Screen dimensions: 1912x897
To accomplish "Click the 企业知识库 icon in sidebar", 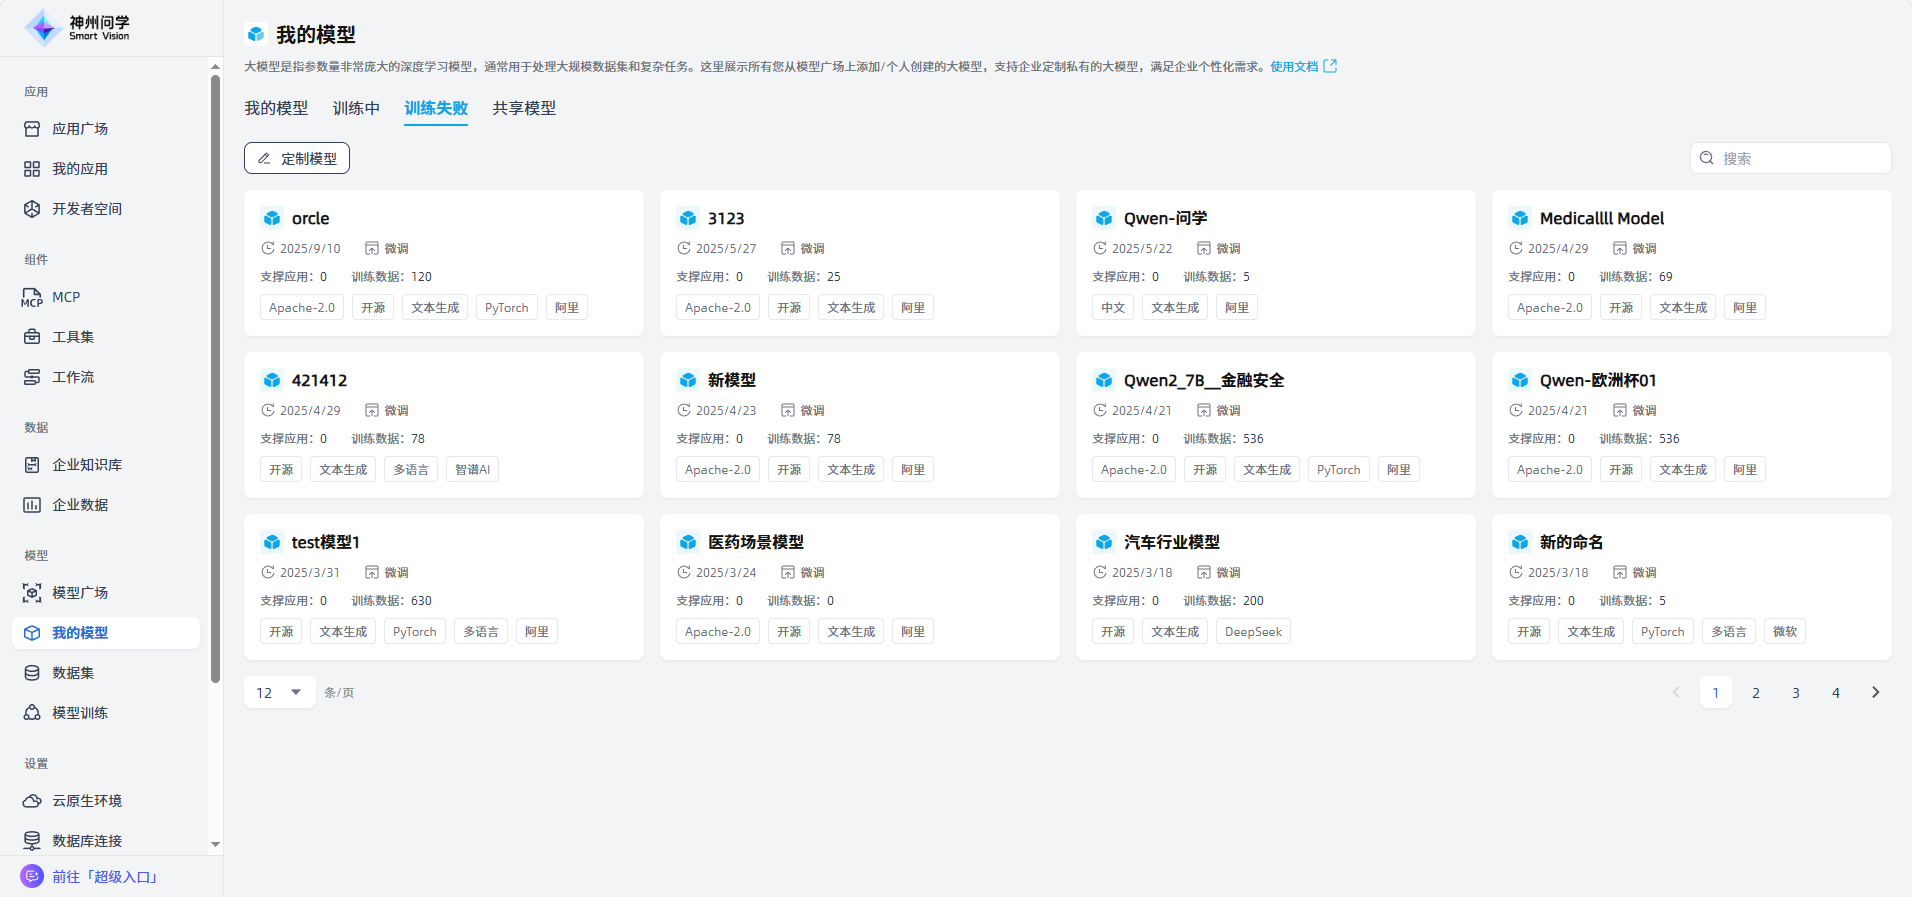I will point(32,465).
